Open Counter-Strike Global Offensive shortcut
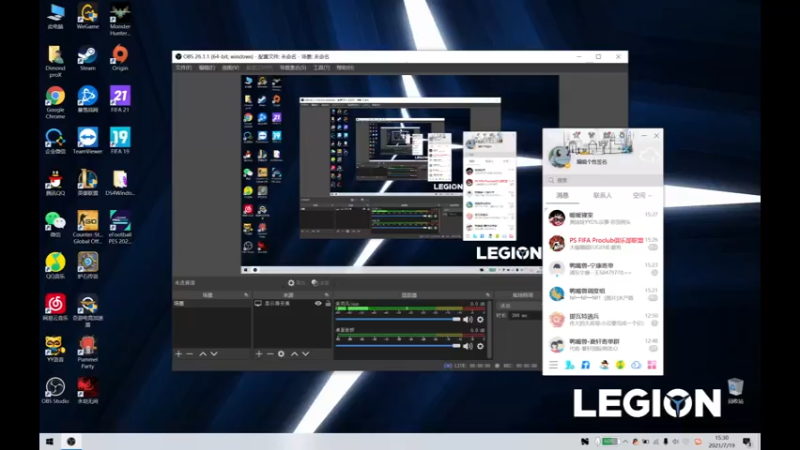Image resolution: width=800 pixels, height=450 pixels. (x=87, y=228)
